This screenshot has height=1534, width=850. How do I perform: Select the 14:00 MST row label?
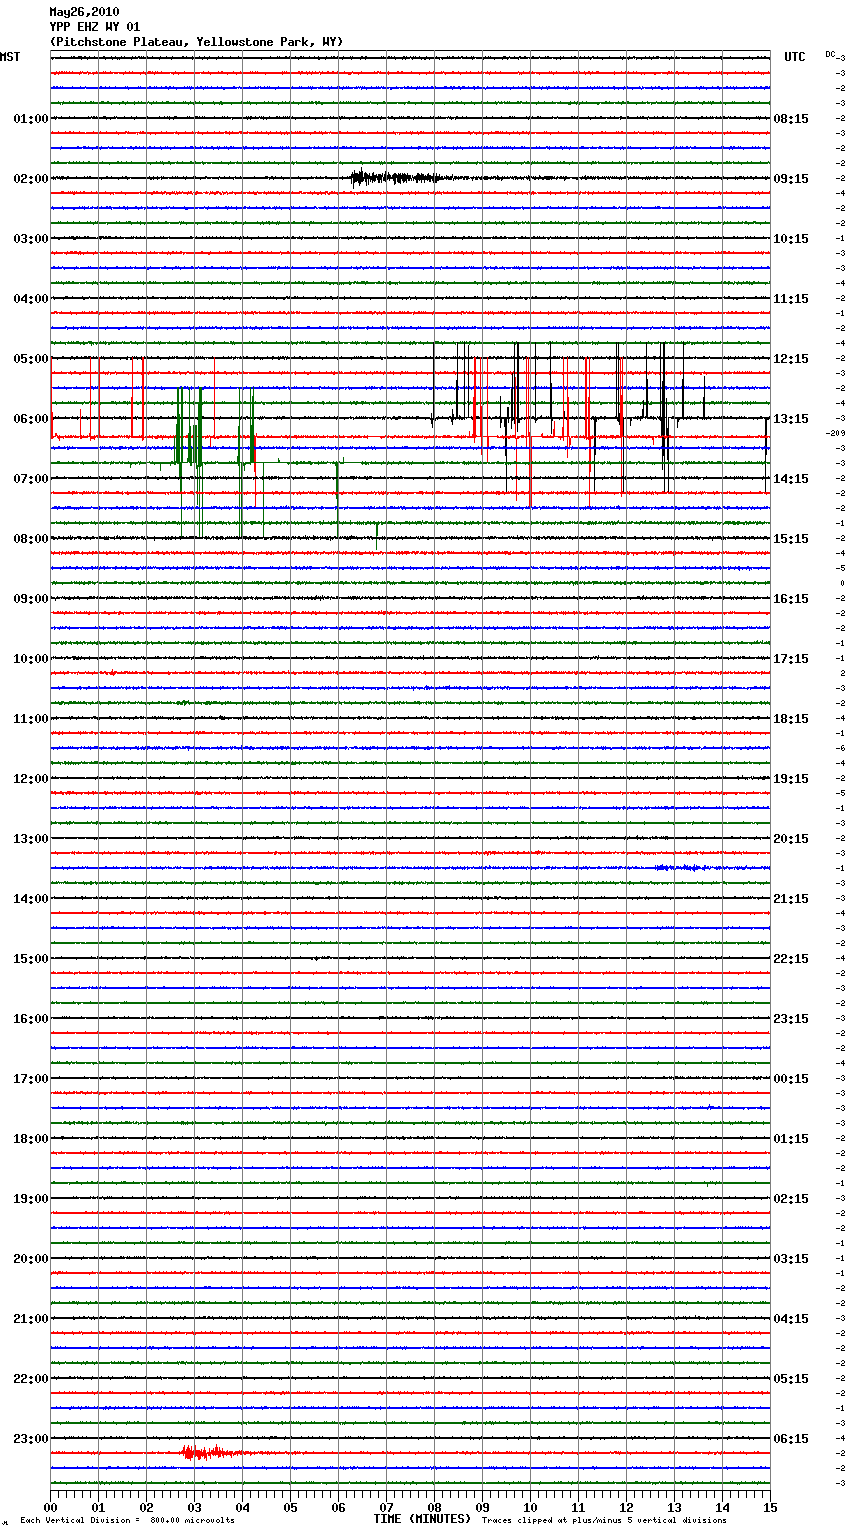pos(31,899)
